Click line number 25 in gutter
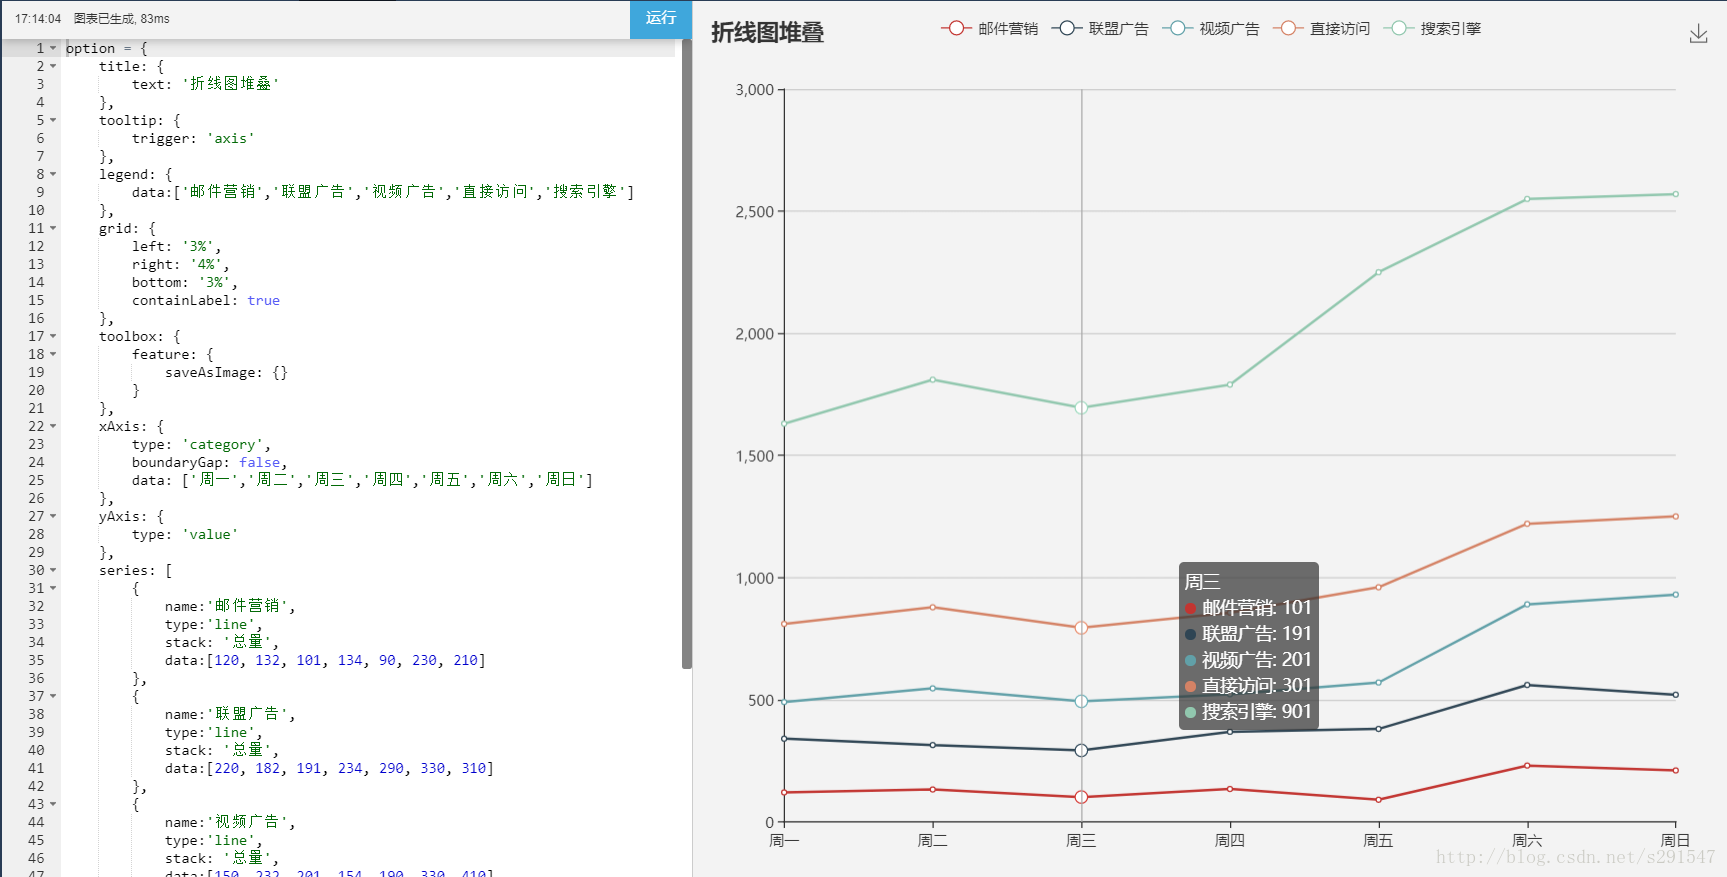 pyautogui.click(x=36, y=480)
